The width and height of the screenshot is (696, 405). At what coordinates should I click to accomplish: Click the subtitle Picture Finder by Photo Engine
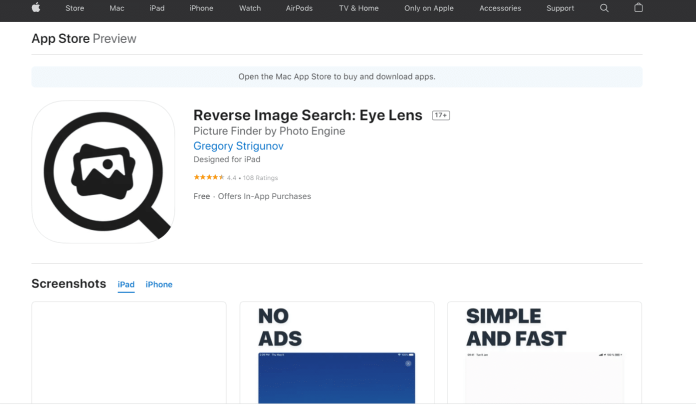pos(269,131)
